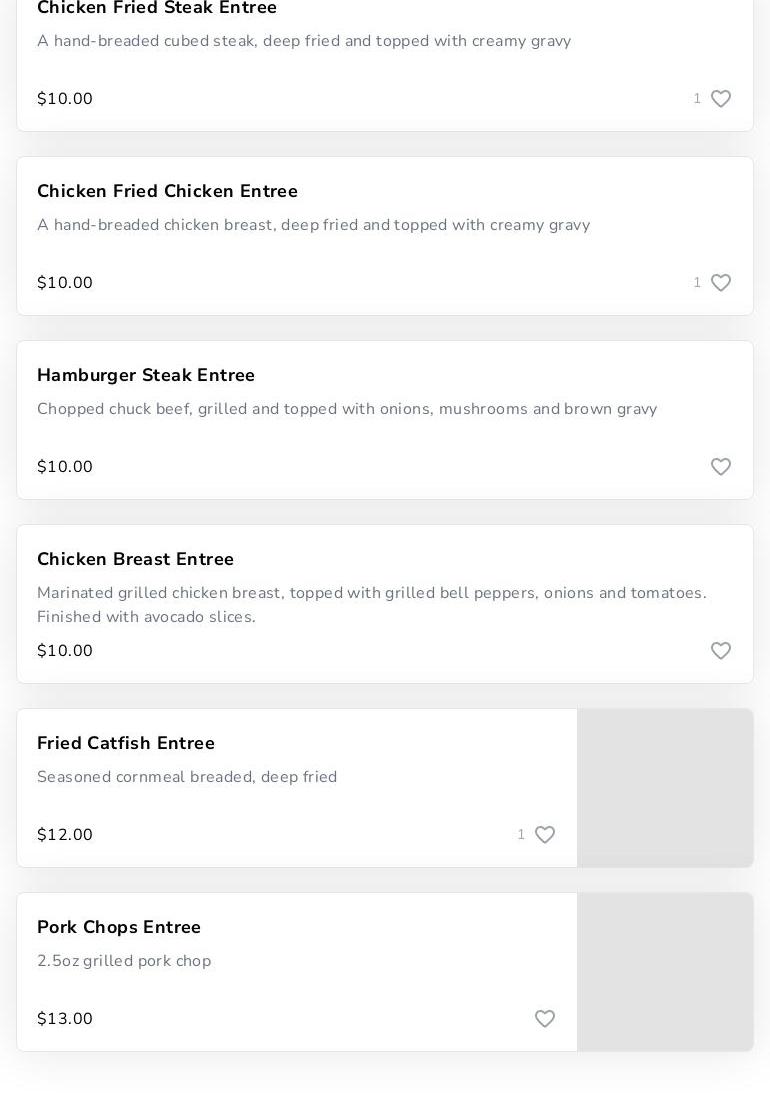This screenshot has width=770, height=1093.
Task: Click the Chicken Fried Chicken description
Action: [x=313, y=225]
